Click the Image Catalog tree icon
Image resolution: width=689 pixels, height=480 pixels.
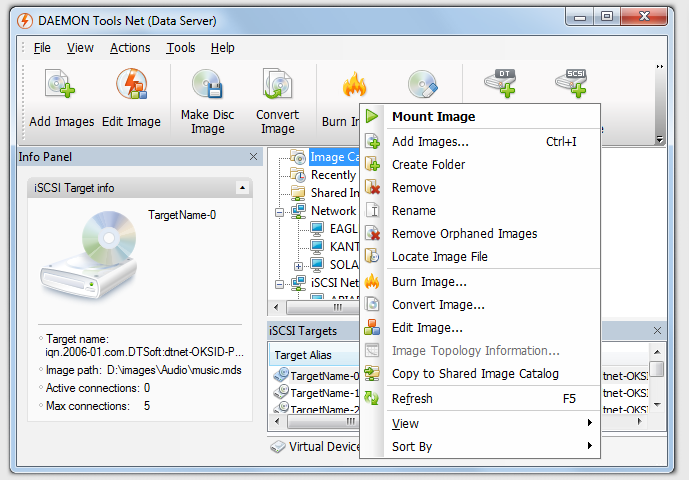click(x=298, y=157)
